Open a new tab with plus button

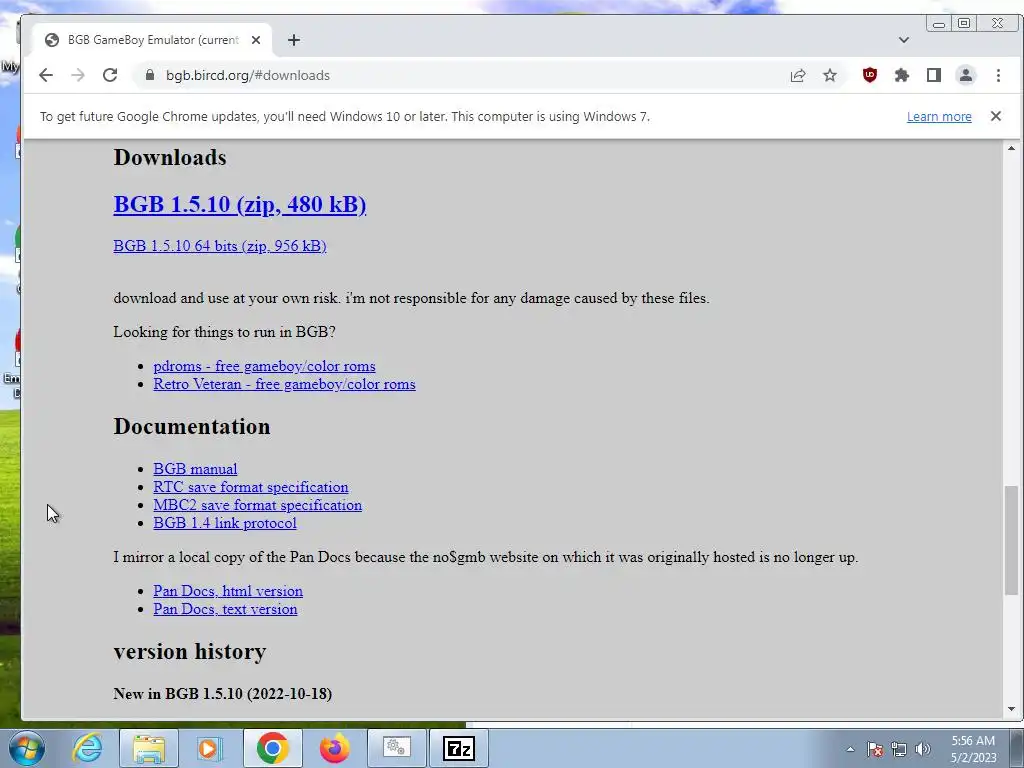coord(294,40)
